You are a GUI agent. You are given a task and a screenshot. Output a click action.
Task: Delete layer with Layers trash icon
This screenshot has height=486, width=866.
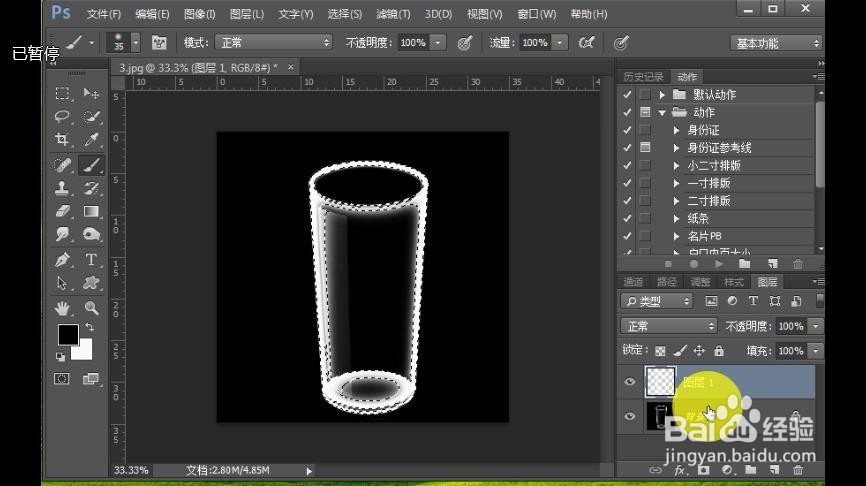point(798,470)
